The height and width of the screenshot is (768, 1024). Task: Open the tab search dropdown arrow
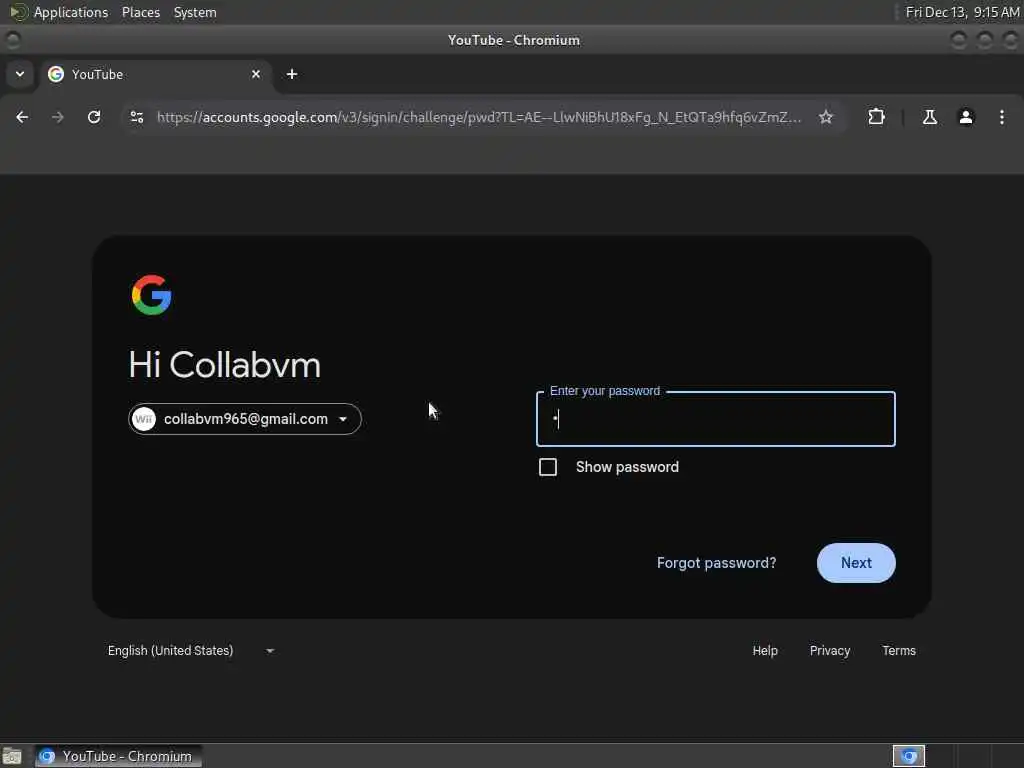pos(20,74)
